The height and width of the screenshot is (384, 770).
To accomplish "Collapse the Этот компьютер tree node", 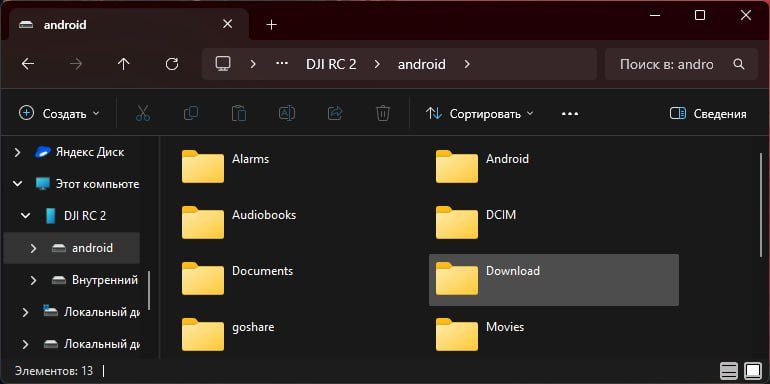I will [x=18, y=184].
